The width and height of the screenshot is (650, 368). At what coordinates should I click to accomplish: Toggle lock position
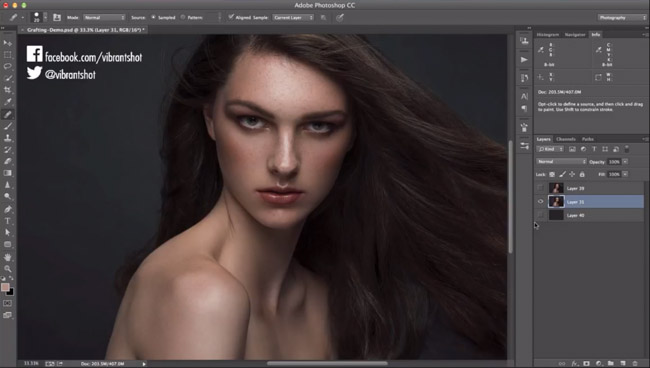click(x=572, y=174)
